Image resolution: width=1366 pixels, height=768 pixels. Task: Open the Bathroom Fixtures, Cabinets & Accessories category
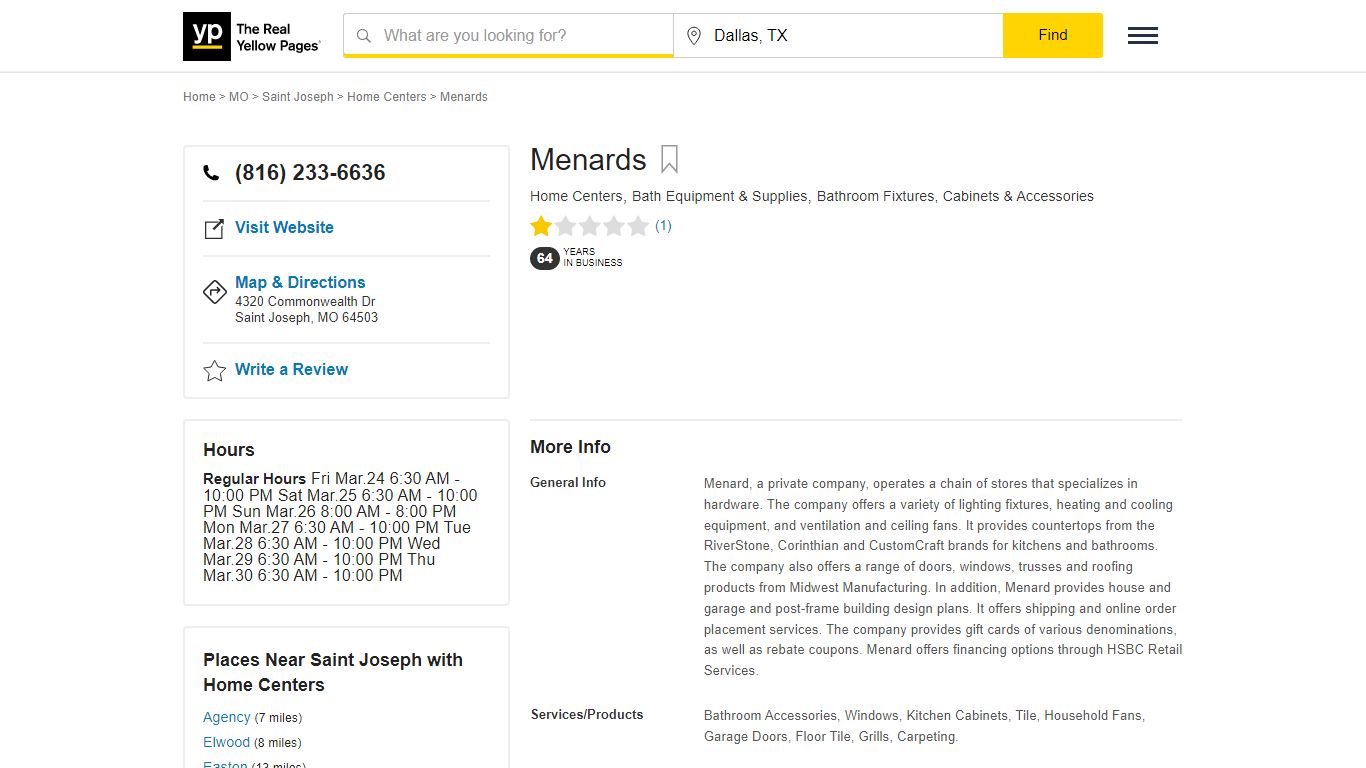tap(955, 196)
